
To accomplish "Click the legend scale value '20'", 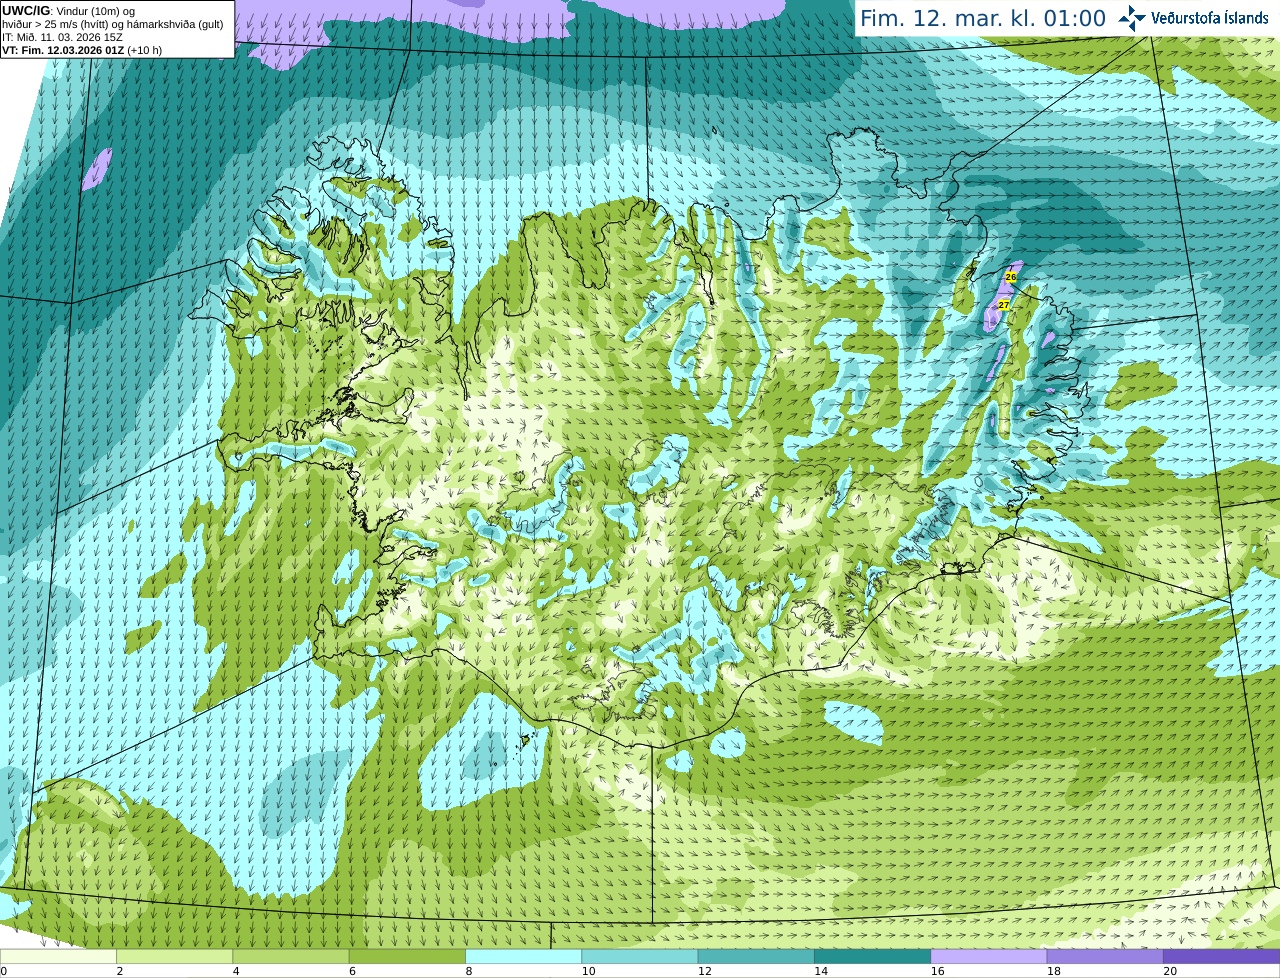I will click(1169, 971).
